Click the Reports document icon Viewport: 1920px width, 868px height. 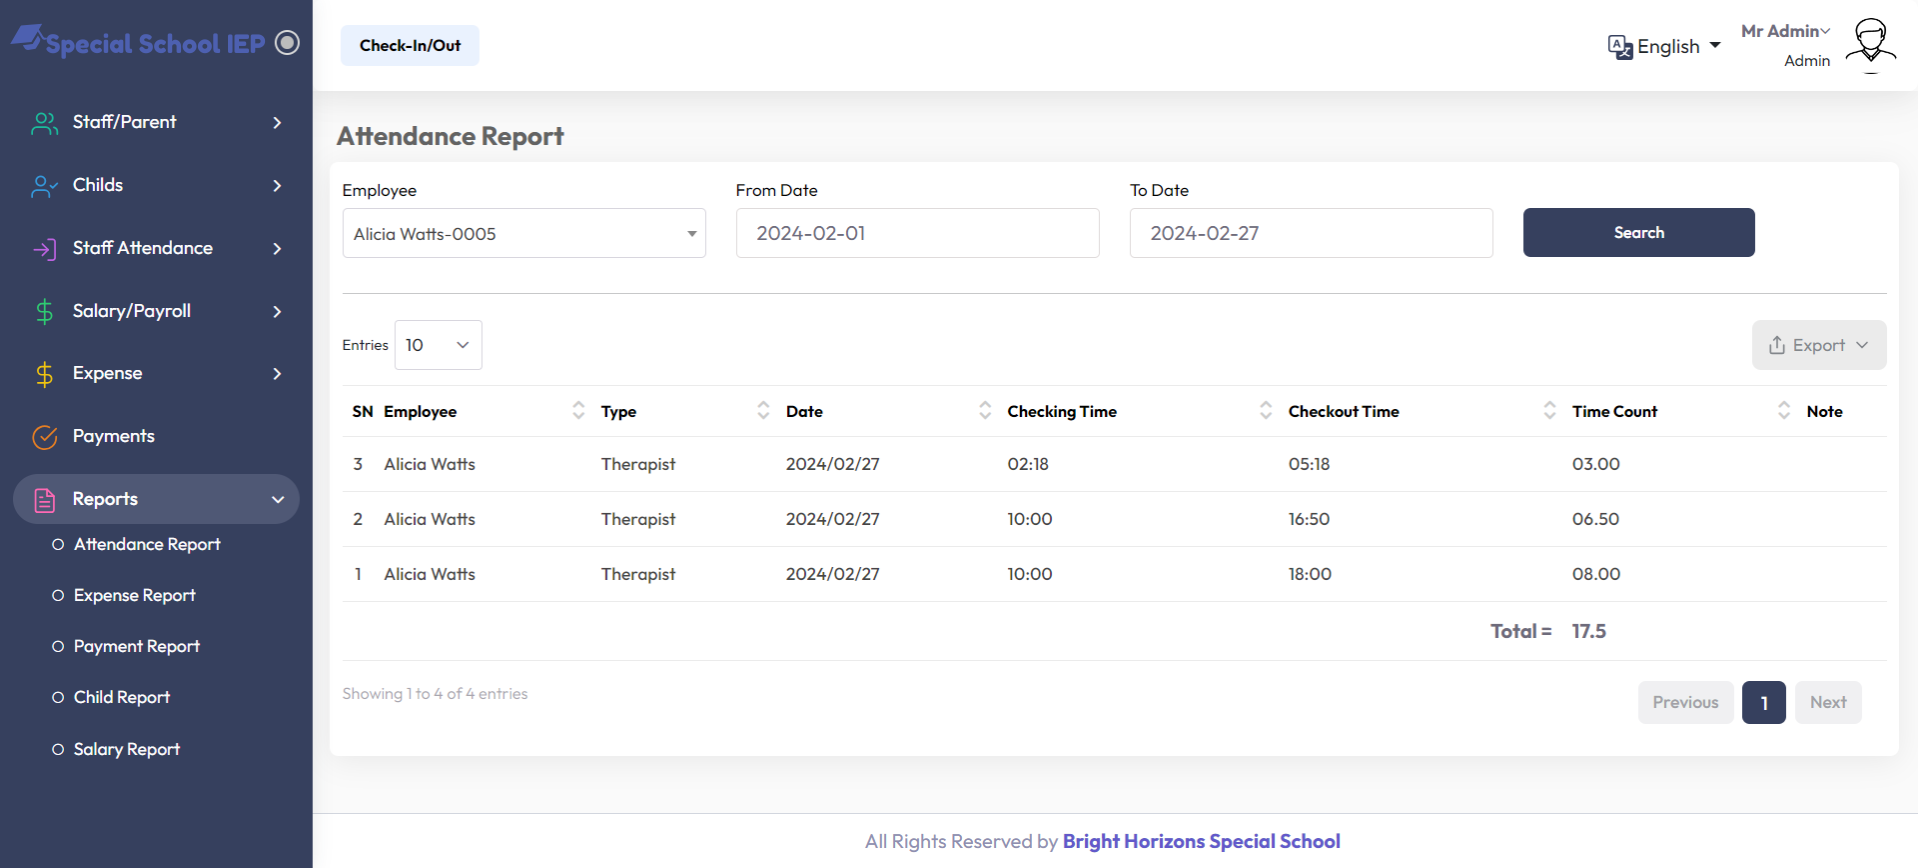44,500
